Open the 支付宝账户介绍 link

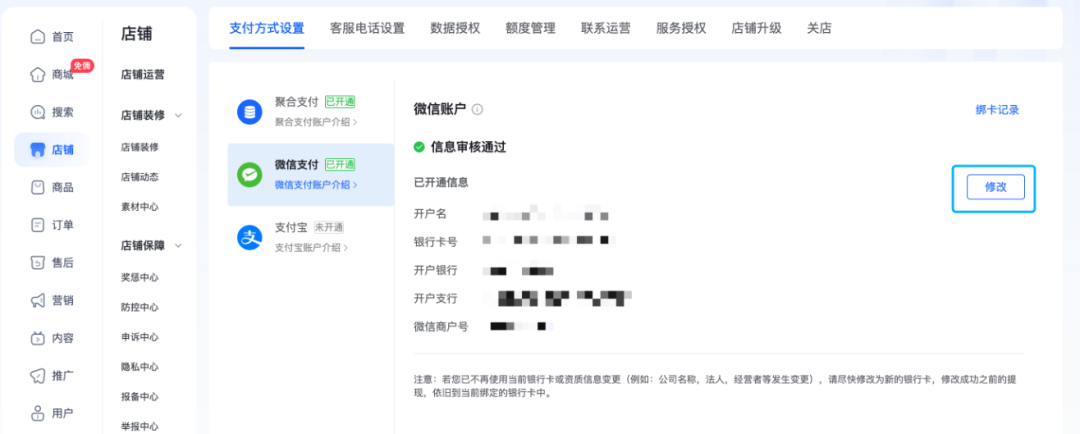(x=311, y=247)
